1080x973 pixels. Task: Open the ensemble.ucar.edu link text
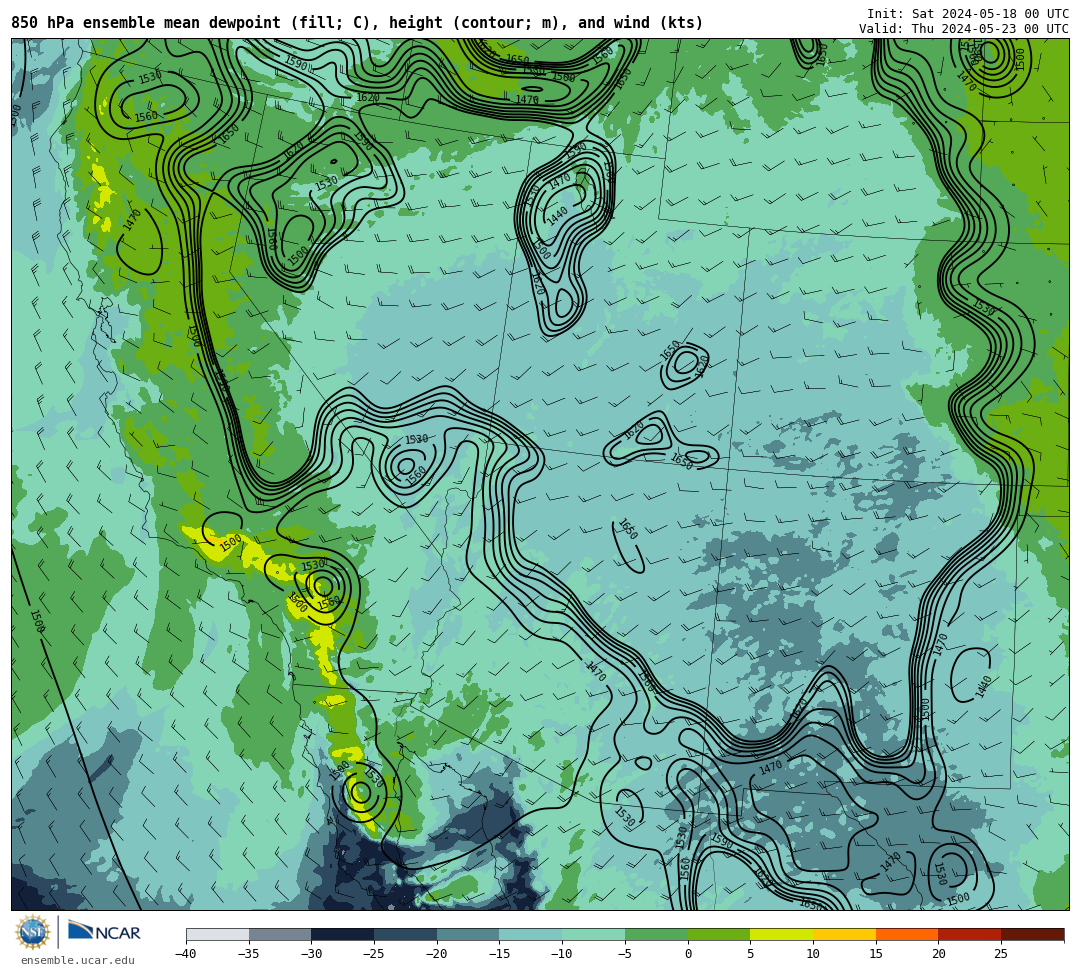78,960
